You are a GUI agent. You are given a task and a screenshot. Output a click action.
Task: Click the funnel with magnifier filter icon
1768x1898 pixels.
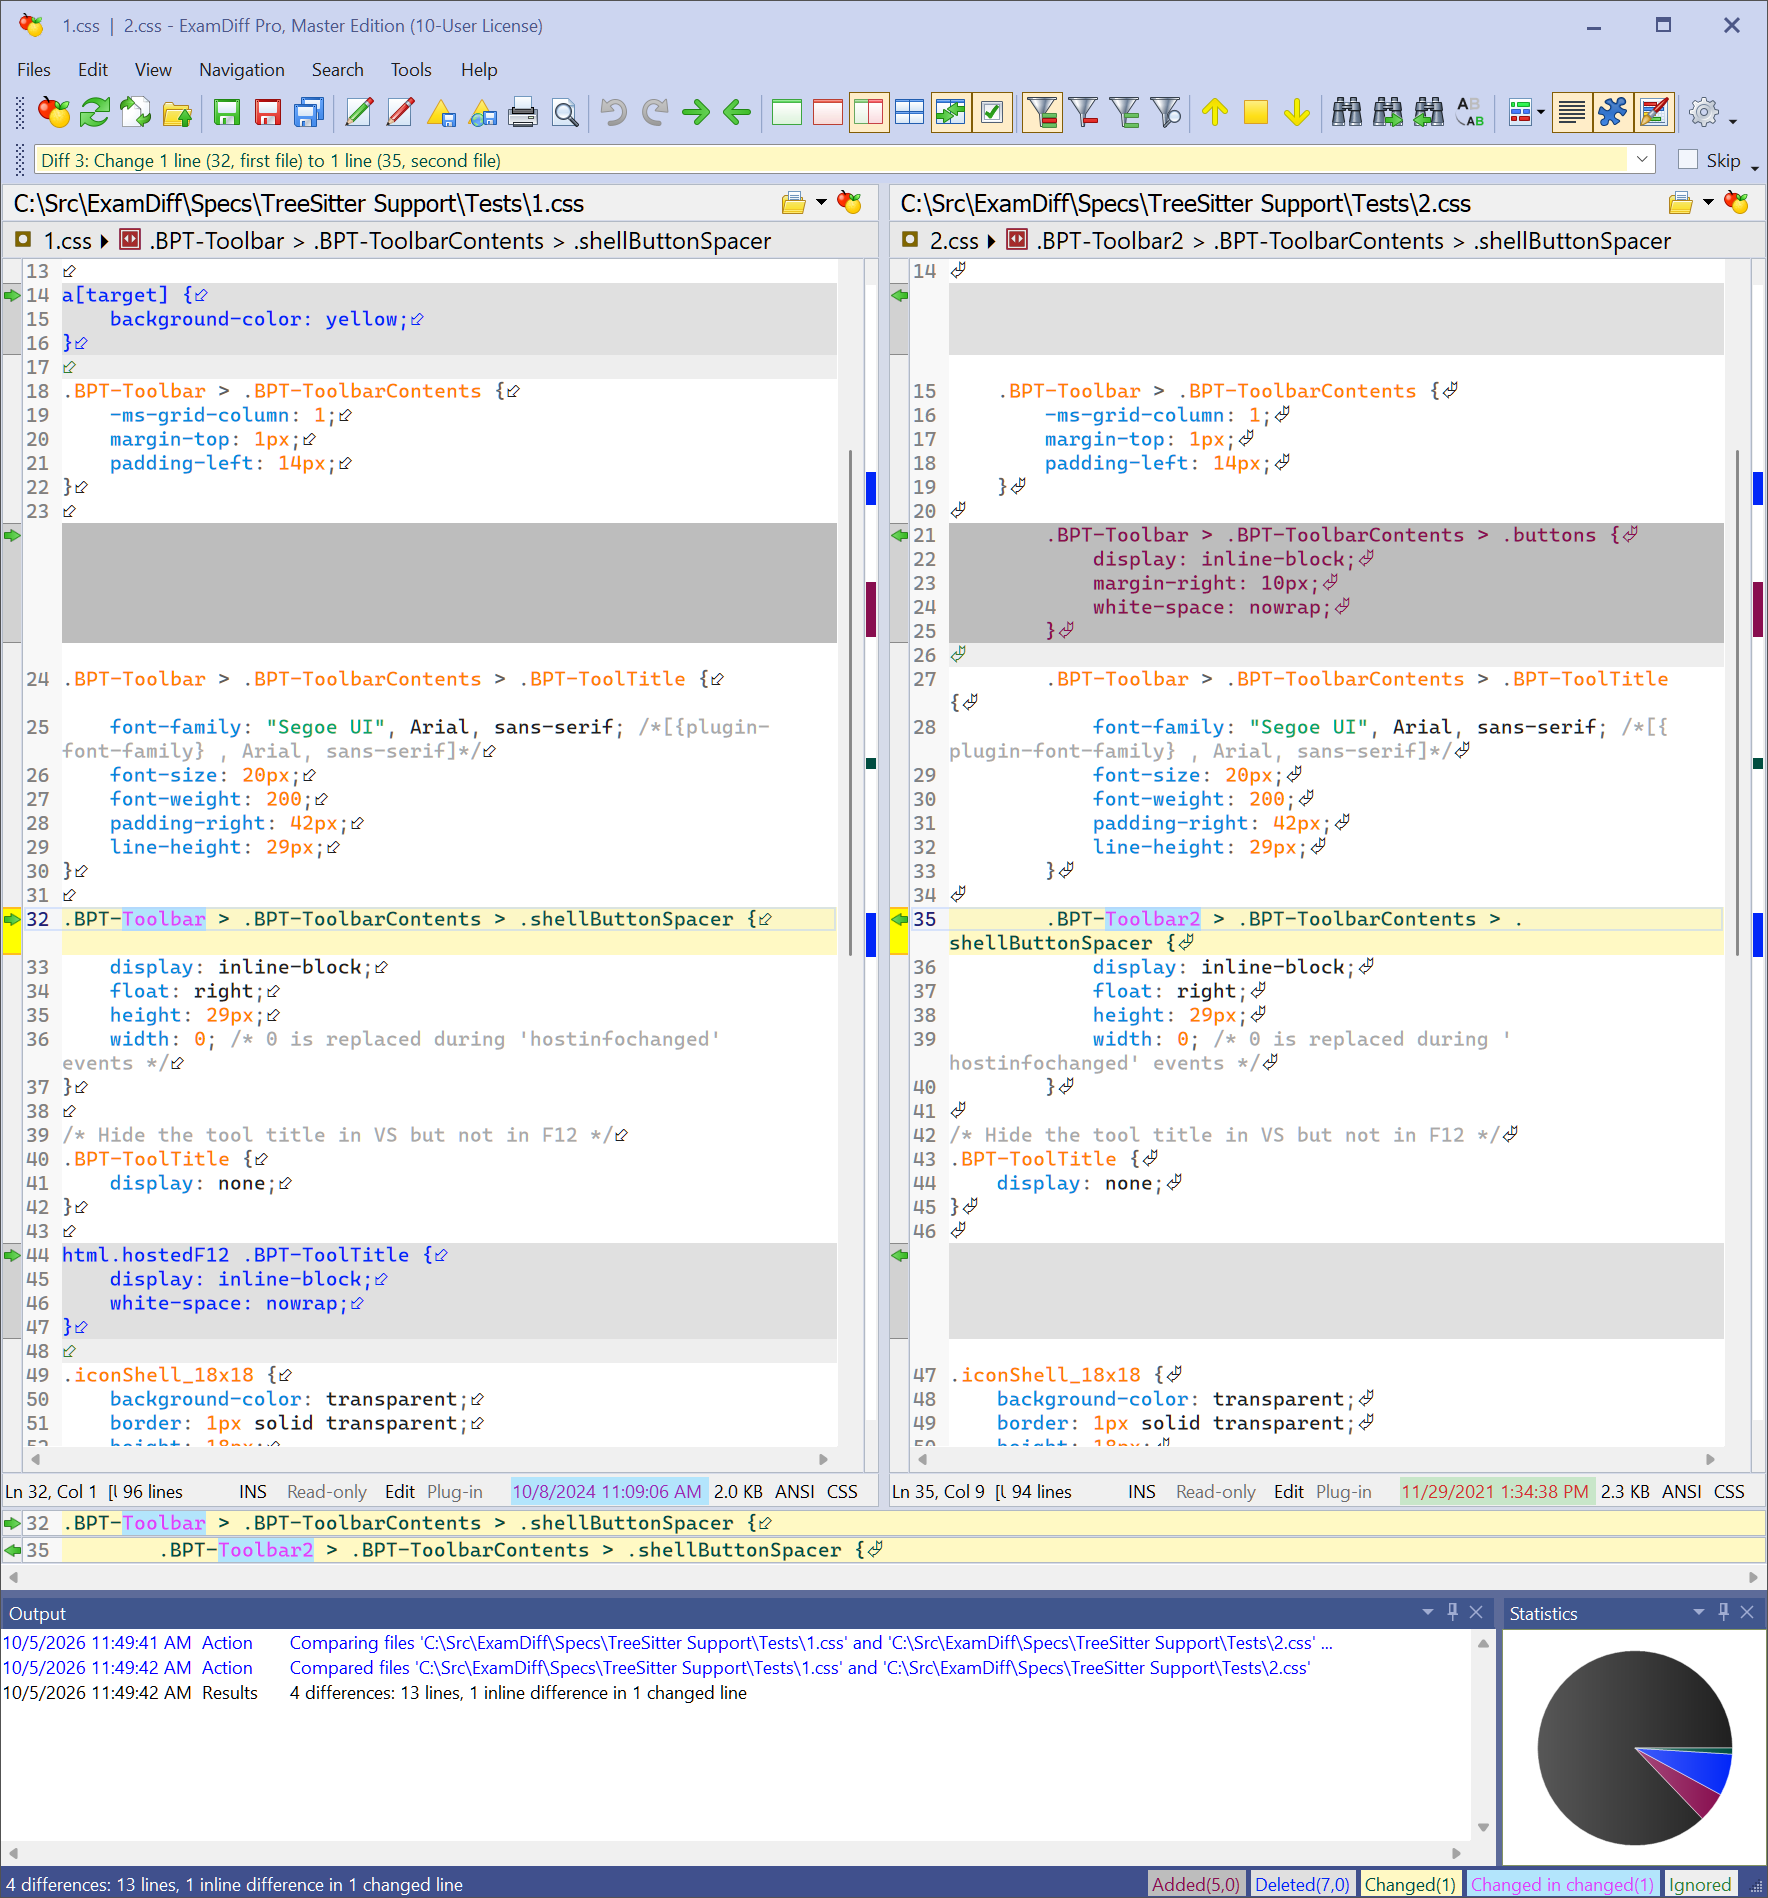[1166, 112]
